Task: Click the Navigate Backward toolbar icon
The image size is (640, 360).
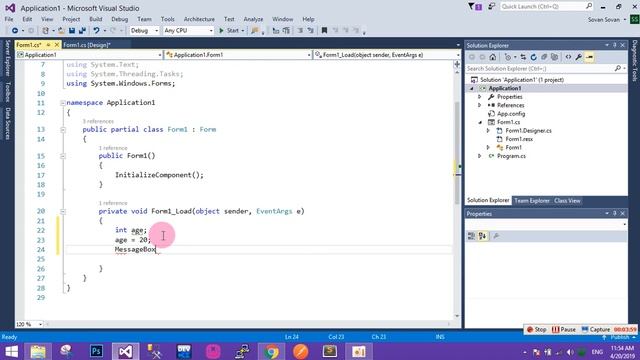Action: pos(15,31)
